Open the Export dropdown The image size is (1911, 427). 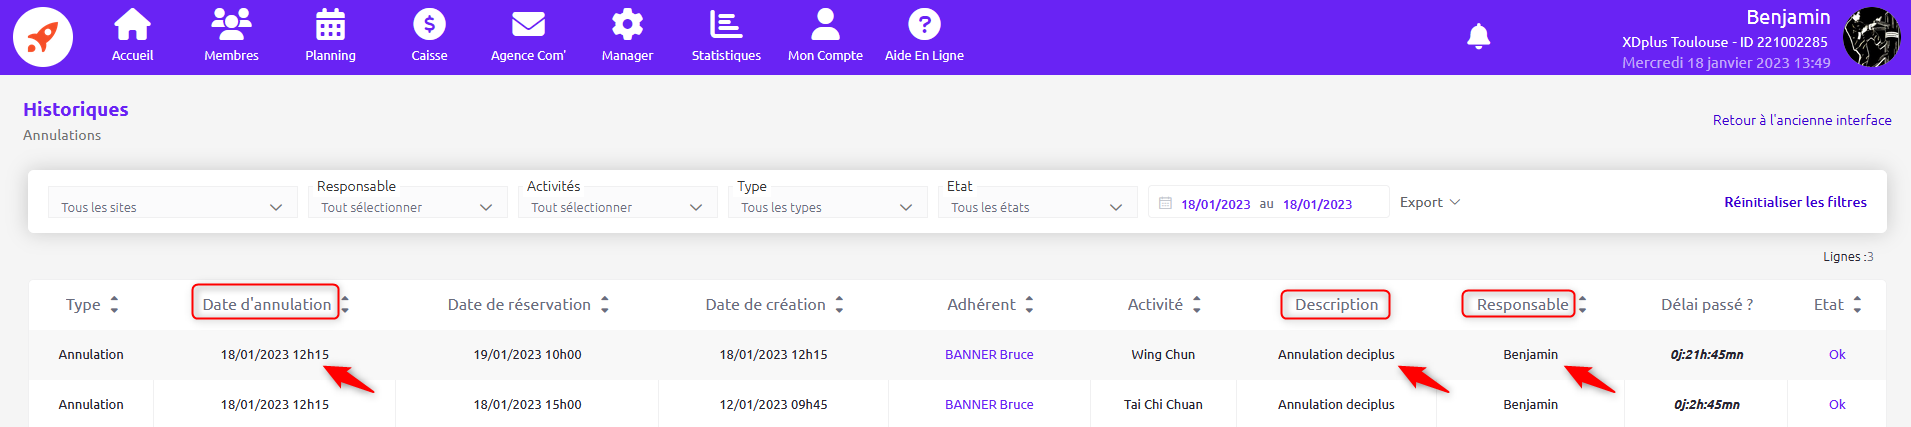coord(1429,202)
